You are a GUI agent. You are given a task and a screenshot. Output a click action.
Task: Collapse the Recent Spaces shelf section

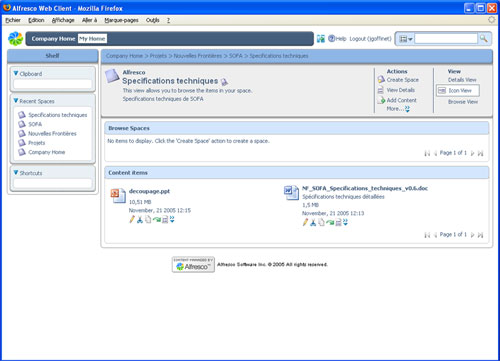point(16,100)
